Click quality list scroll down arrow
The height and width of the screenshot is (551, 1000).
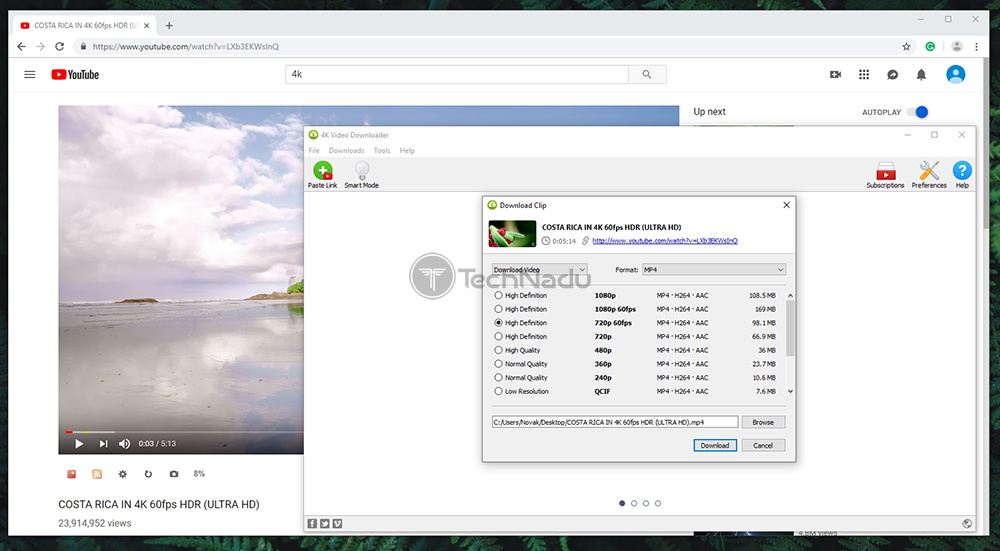click(790, 391)
